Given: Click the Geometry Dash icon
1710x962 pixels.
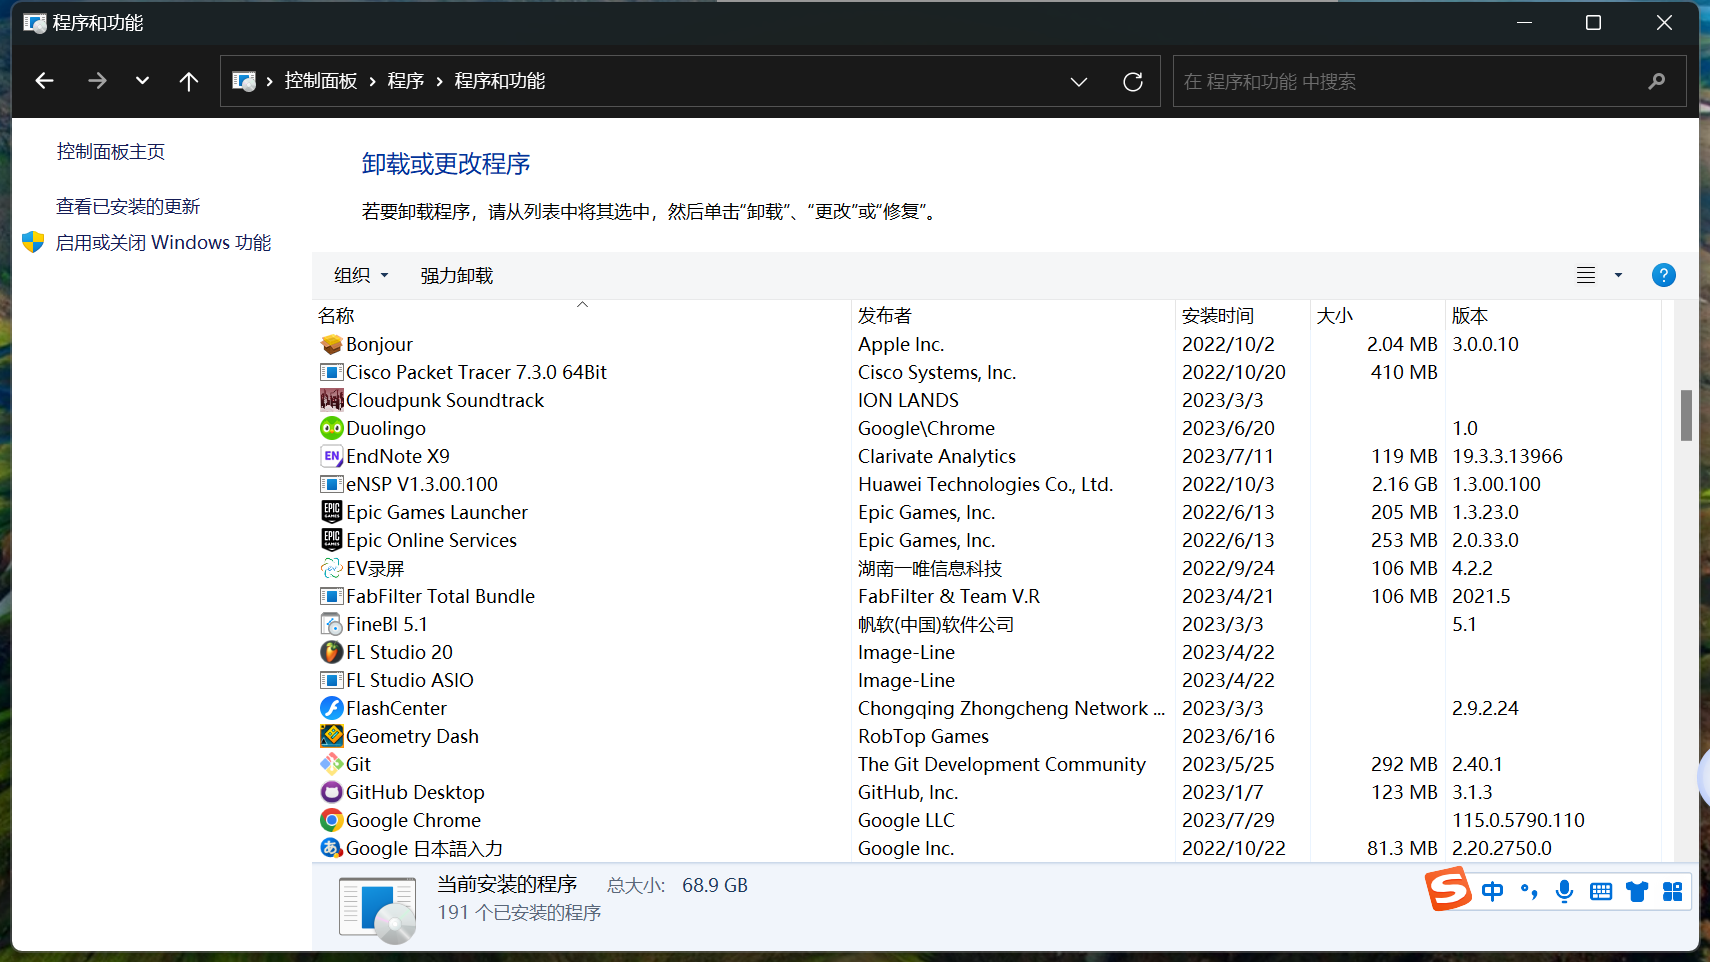Looking at the screenshot, I should coord(332,736).
